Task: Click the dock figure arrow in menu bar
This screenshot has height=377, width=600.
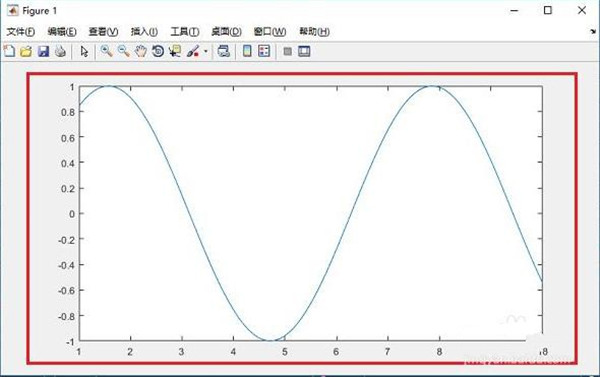Action: (593, 31)
